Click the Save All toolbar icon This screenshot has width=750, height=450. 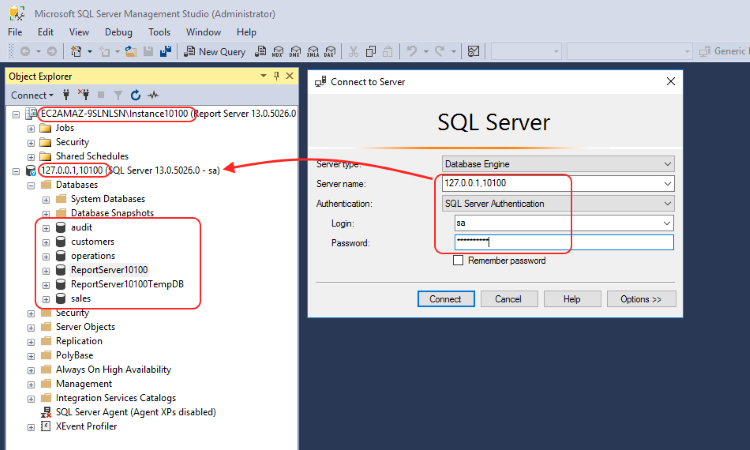(x=165, y=51)
